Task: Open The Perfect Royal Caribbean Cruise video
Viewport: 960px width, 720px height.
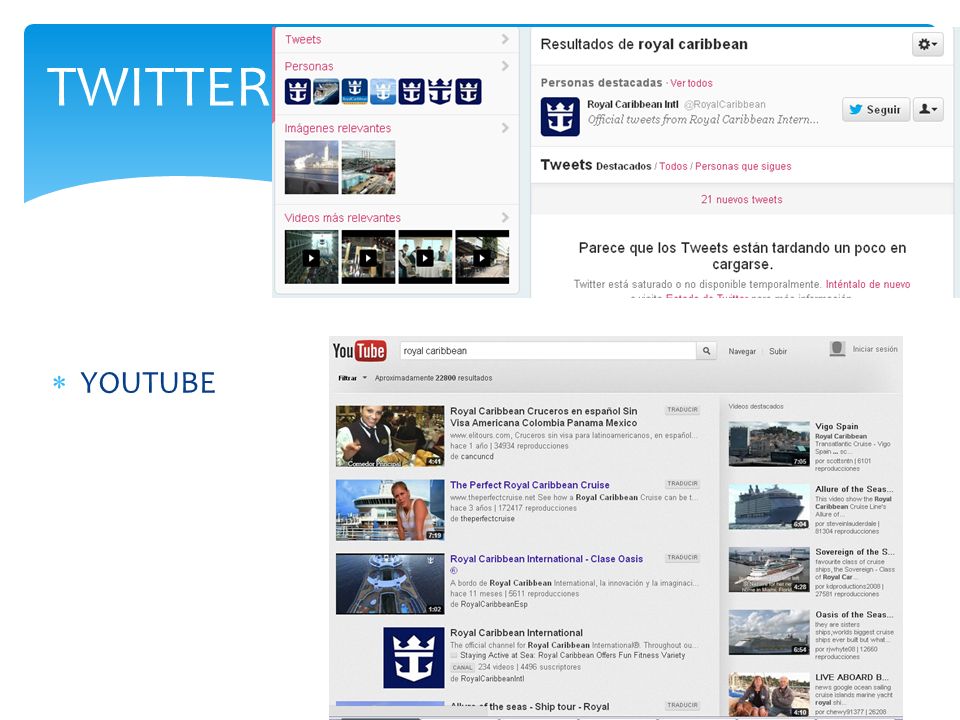Action: [x=530, y=485]
